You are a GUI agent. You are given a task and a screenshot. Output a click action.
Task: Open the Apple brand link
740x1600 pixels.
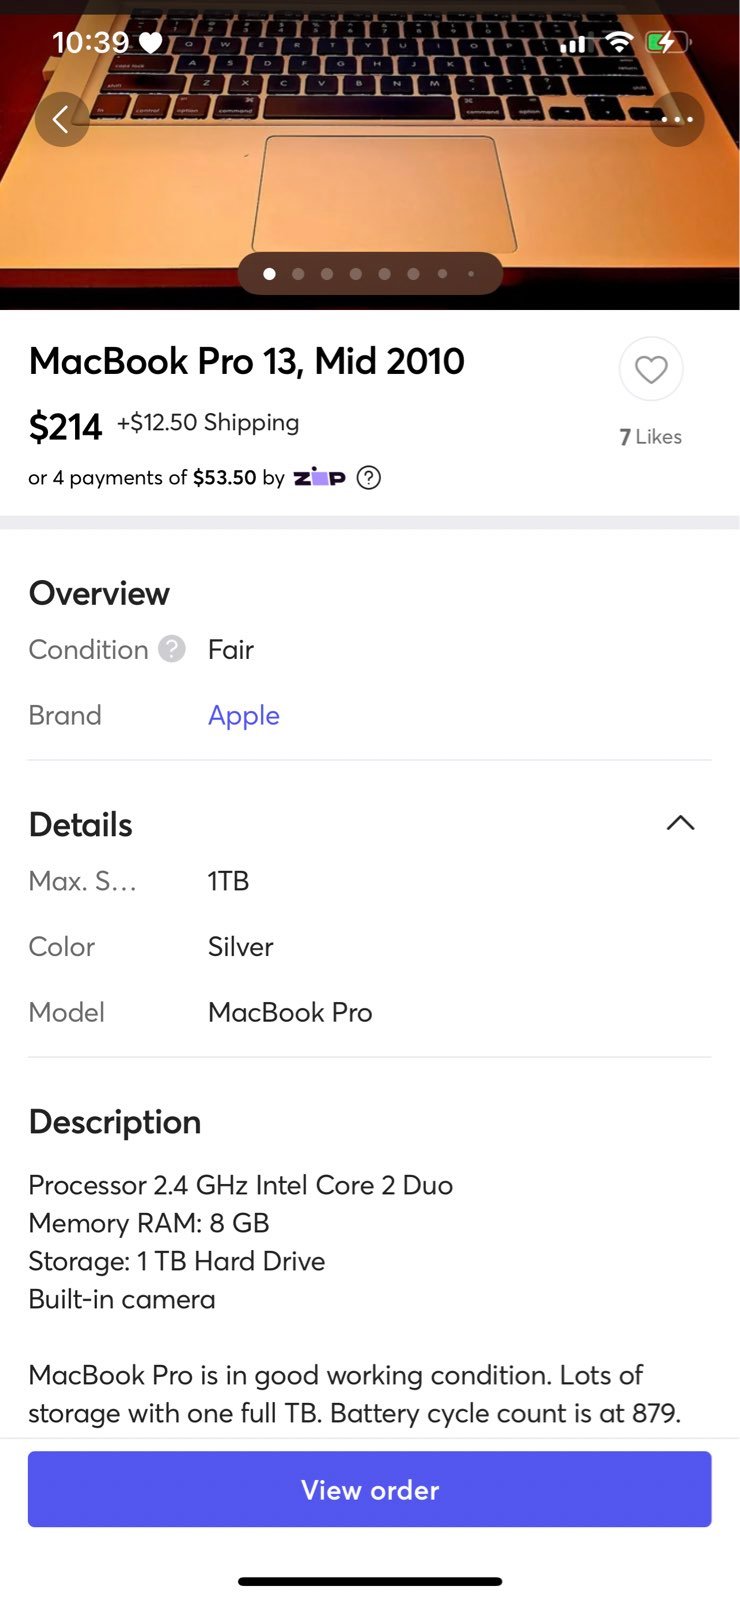[243, 716]
